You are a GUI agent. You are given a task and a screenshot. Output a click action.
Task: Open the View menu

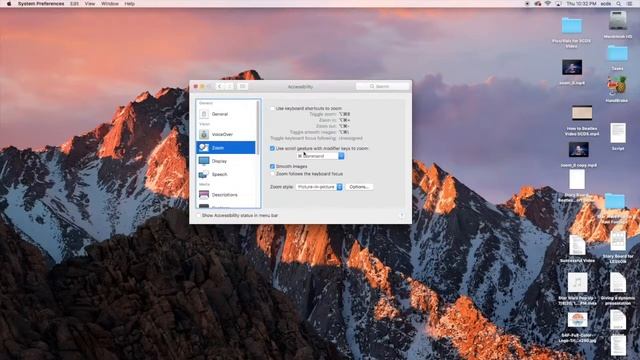(x=90, y=3)
